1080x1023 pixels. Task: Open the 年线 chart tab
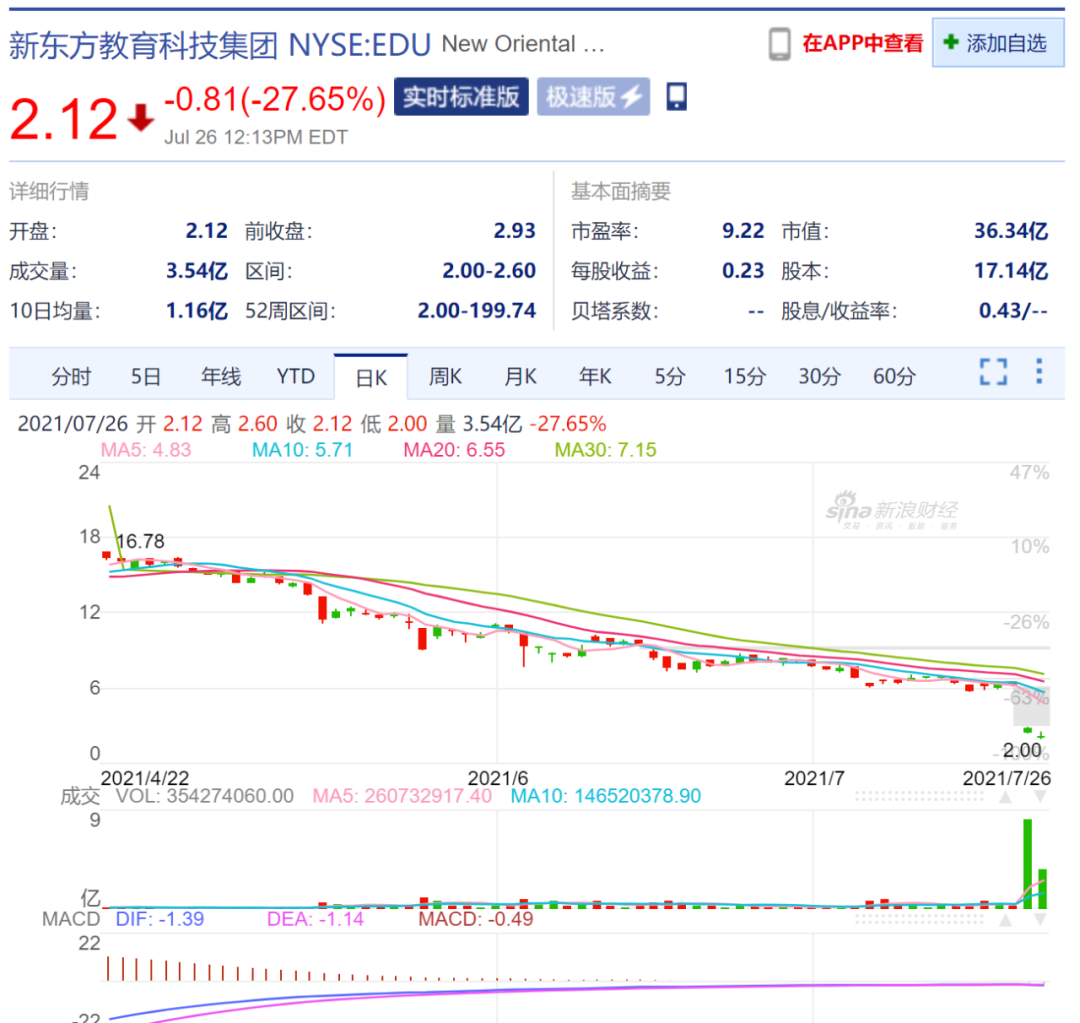220,377
